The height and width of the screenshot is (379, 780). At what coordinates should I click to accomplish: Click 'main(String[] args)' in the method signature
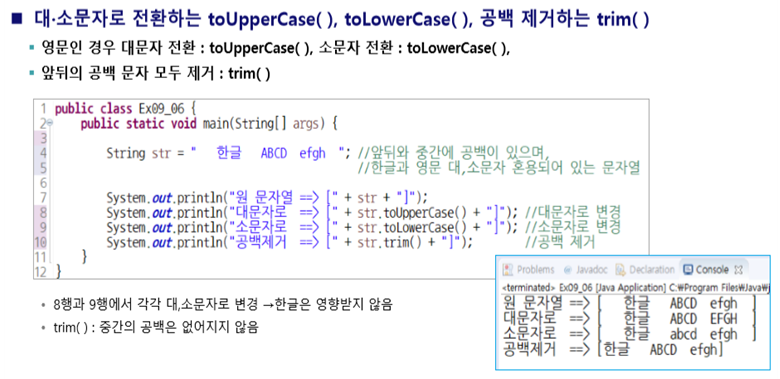pos(264,123)
